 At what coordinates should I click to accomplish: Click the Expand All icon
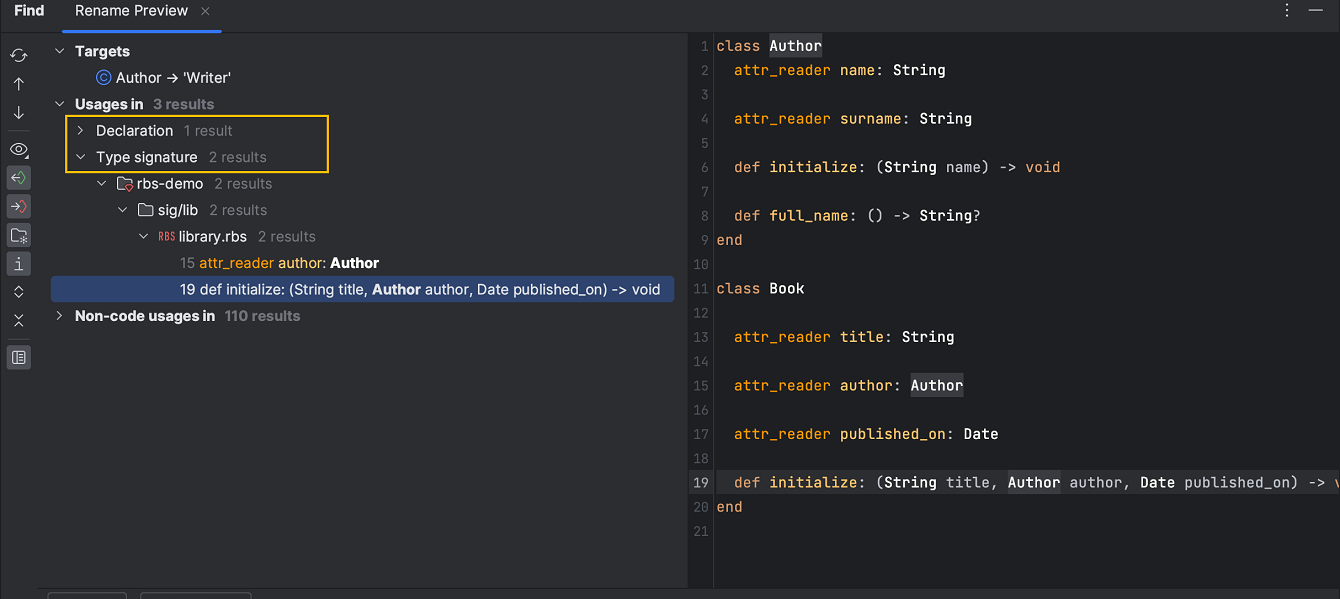pos(18,292)
